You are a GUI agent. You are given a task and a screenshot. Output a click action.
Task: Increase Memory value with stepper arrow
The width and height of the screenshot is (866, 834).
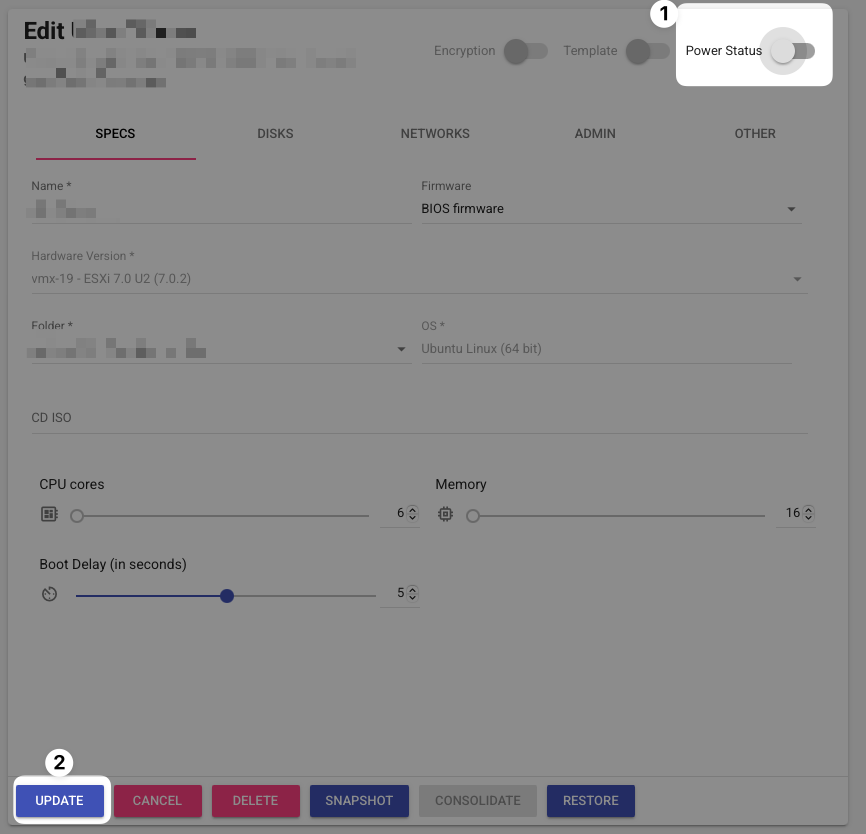[808, 510]
